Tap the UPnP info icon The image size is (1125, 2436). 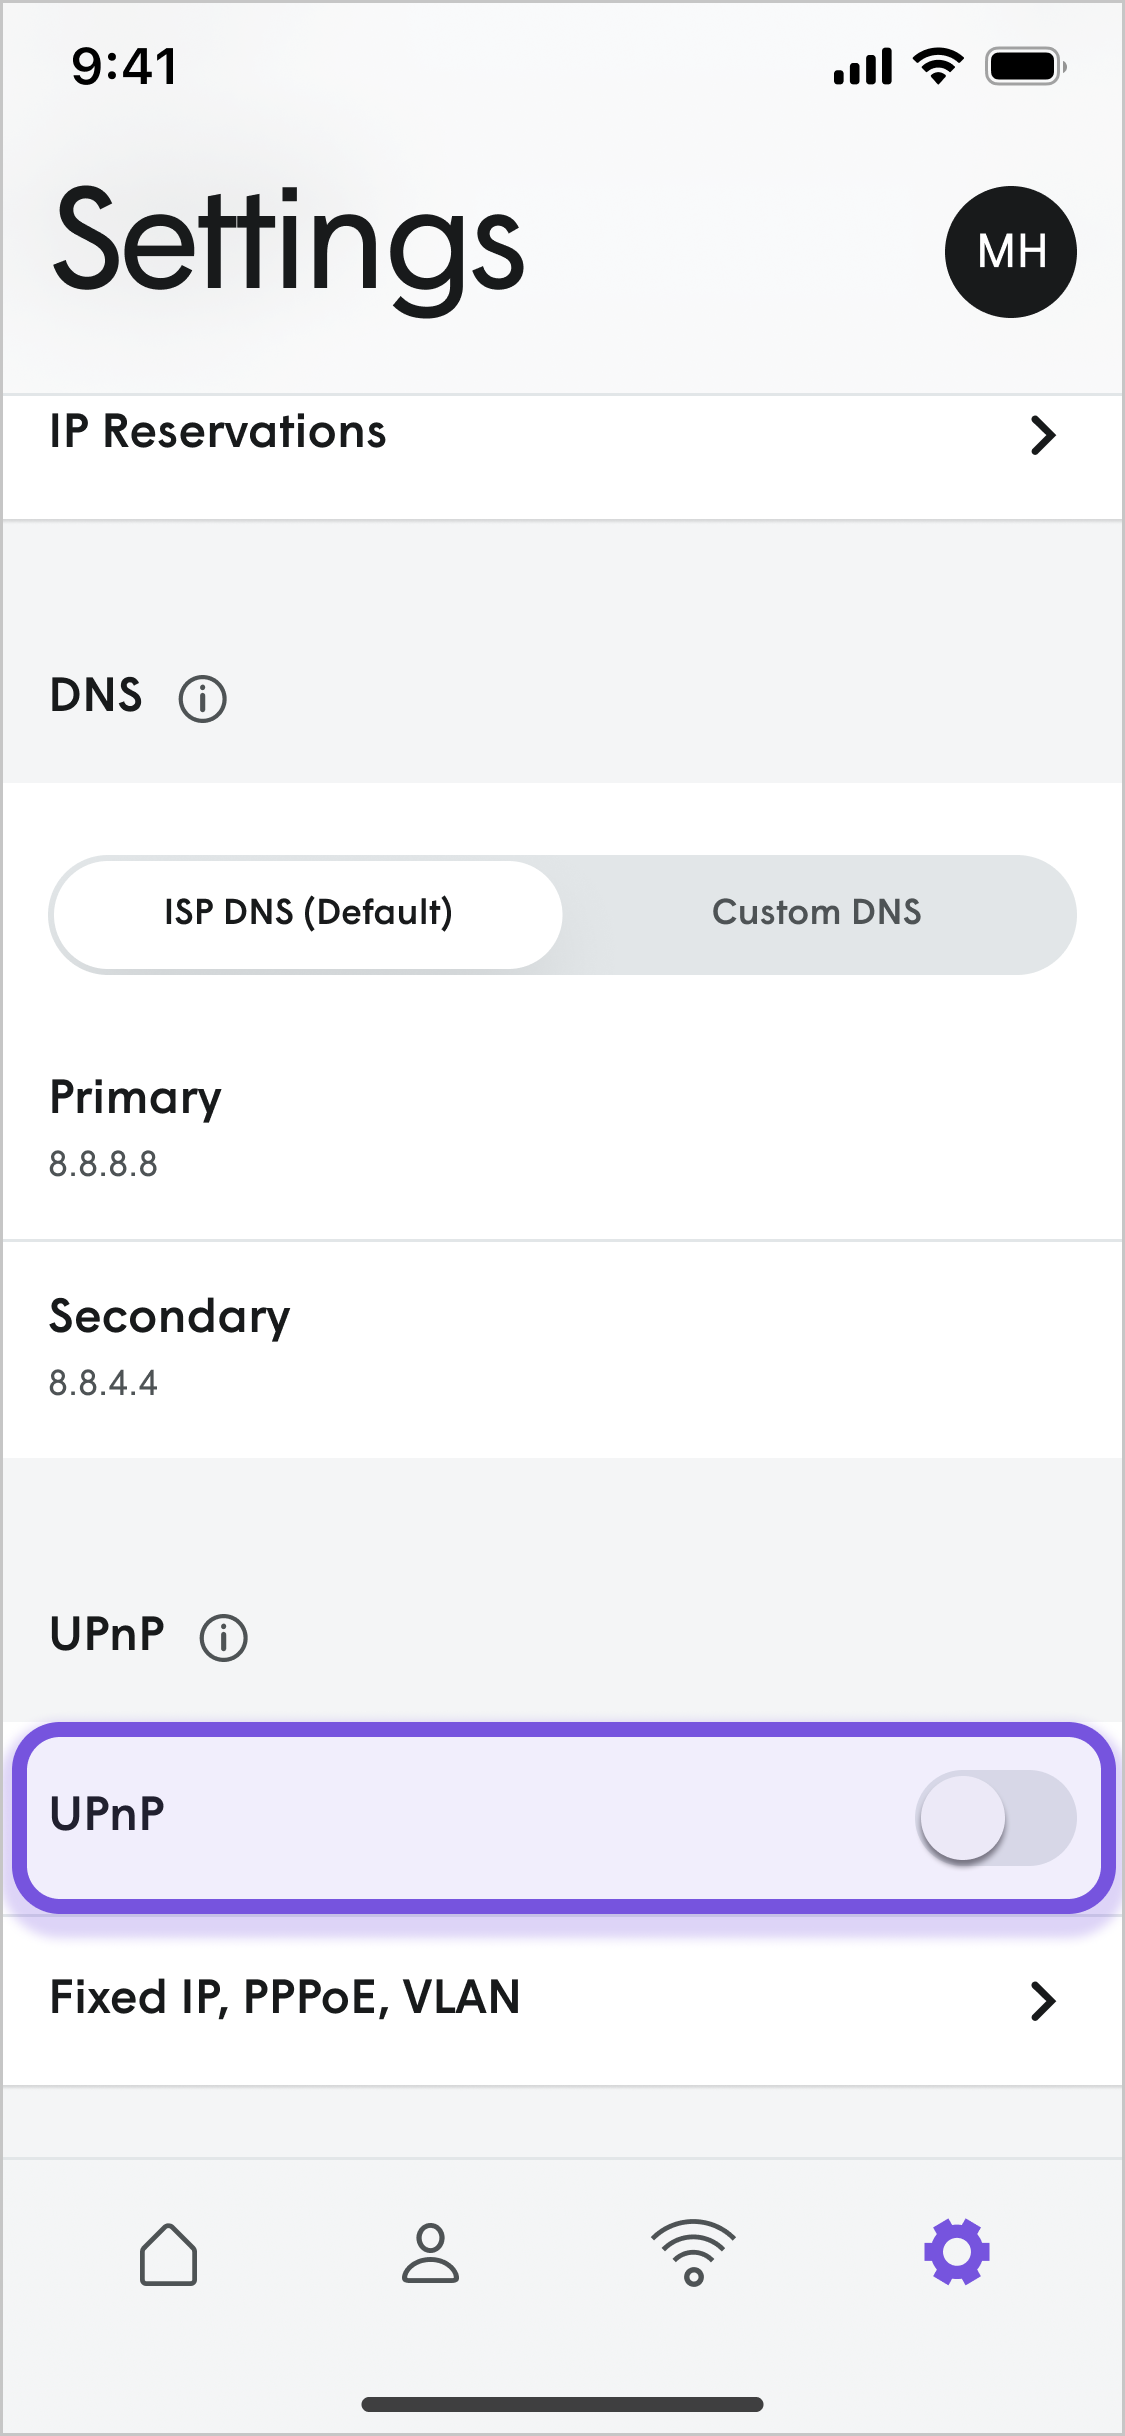coord(224,1637)
